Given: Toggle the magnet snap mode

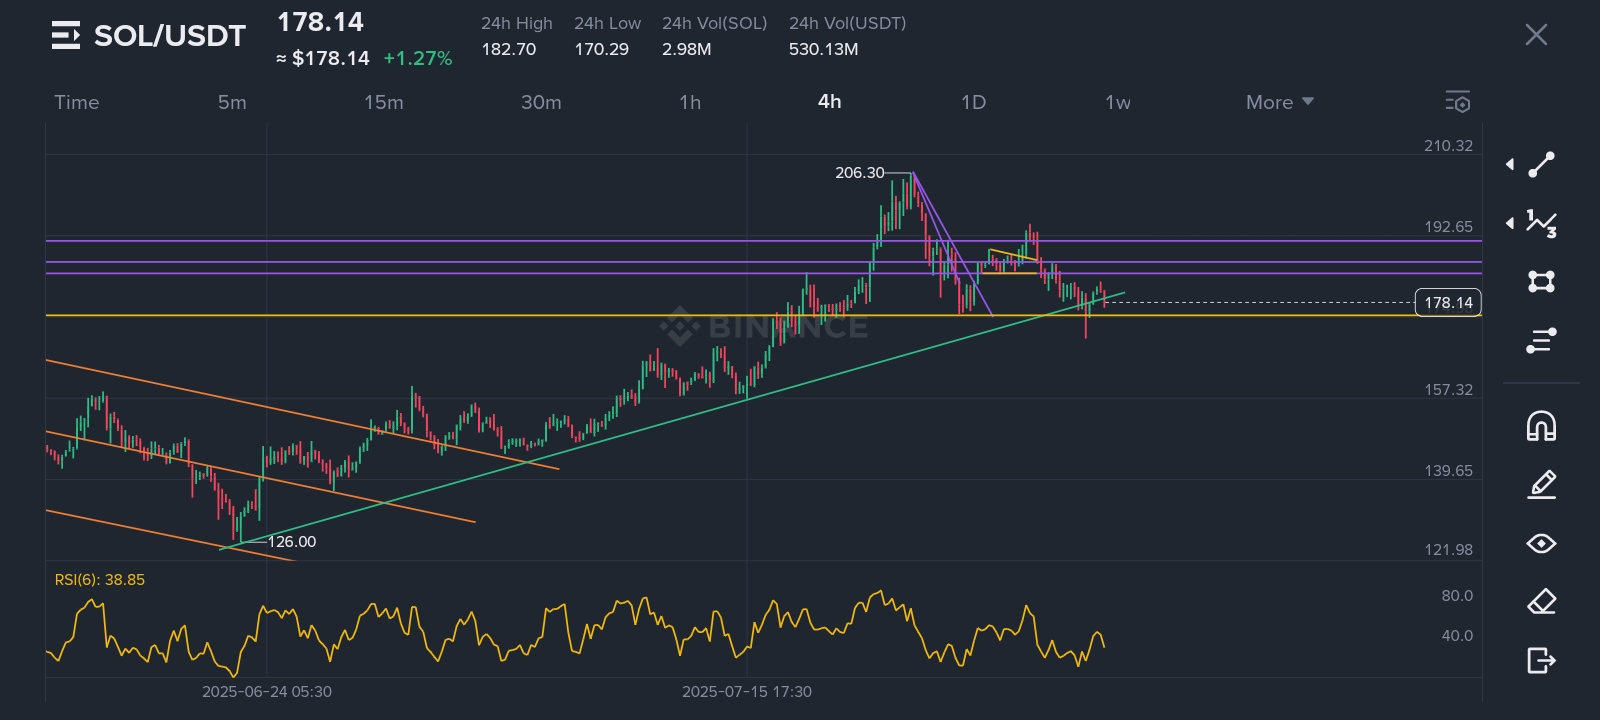Looking at the screenshot, I should coord(1542,426).
